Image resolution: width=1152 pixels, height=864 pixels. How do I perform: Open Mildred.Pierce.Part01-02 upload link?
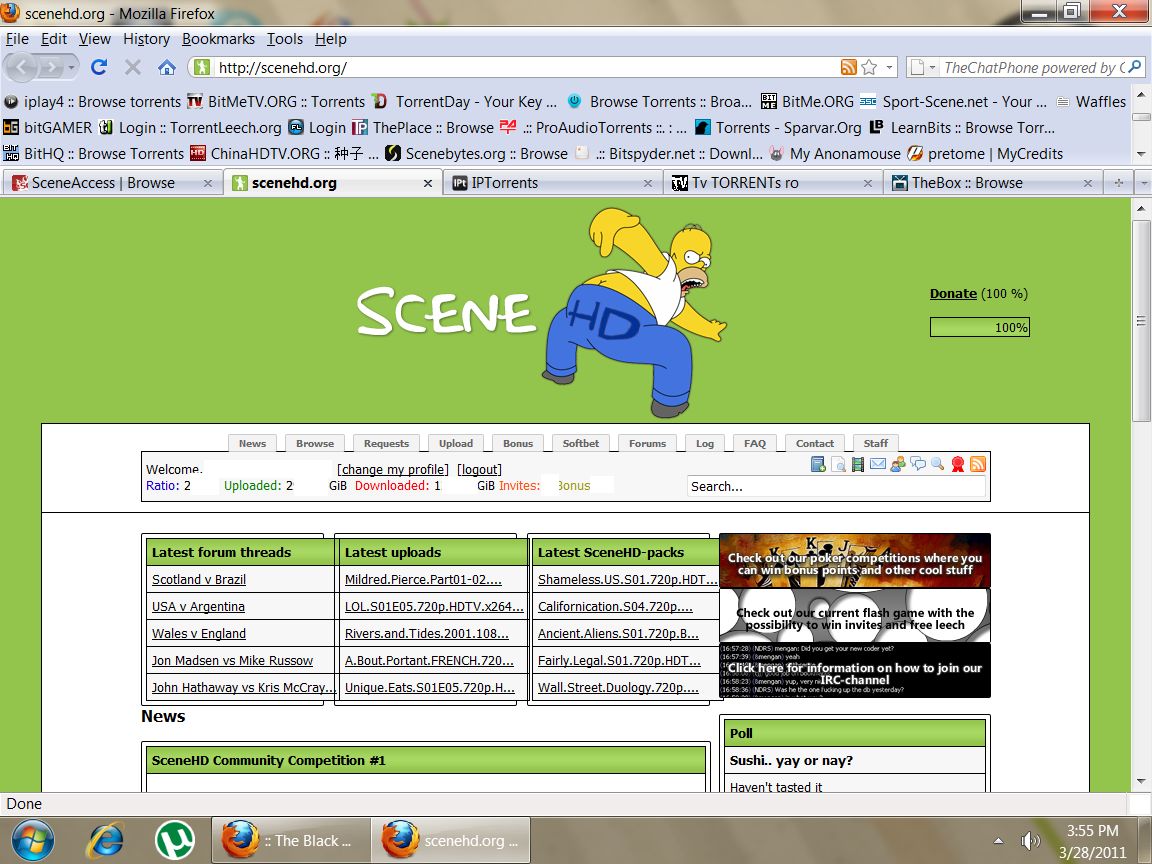click(x=423, y=580)
